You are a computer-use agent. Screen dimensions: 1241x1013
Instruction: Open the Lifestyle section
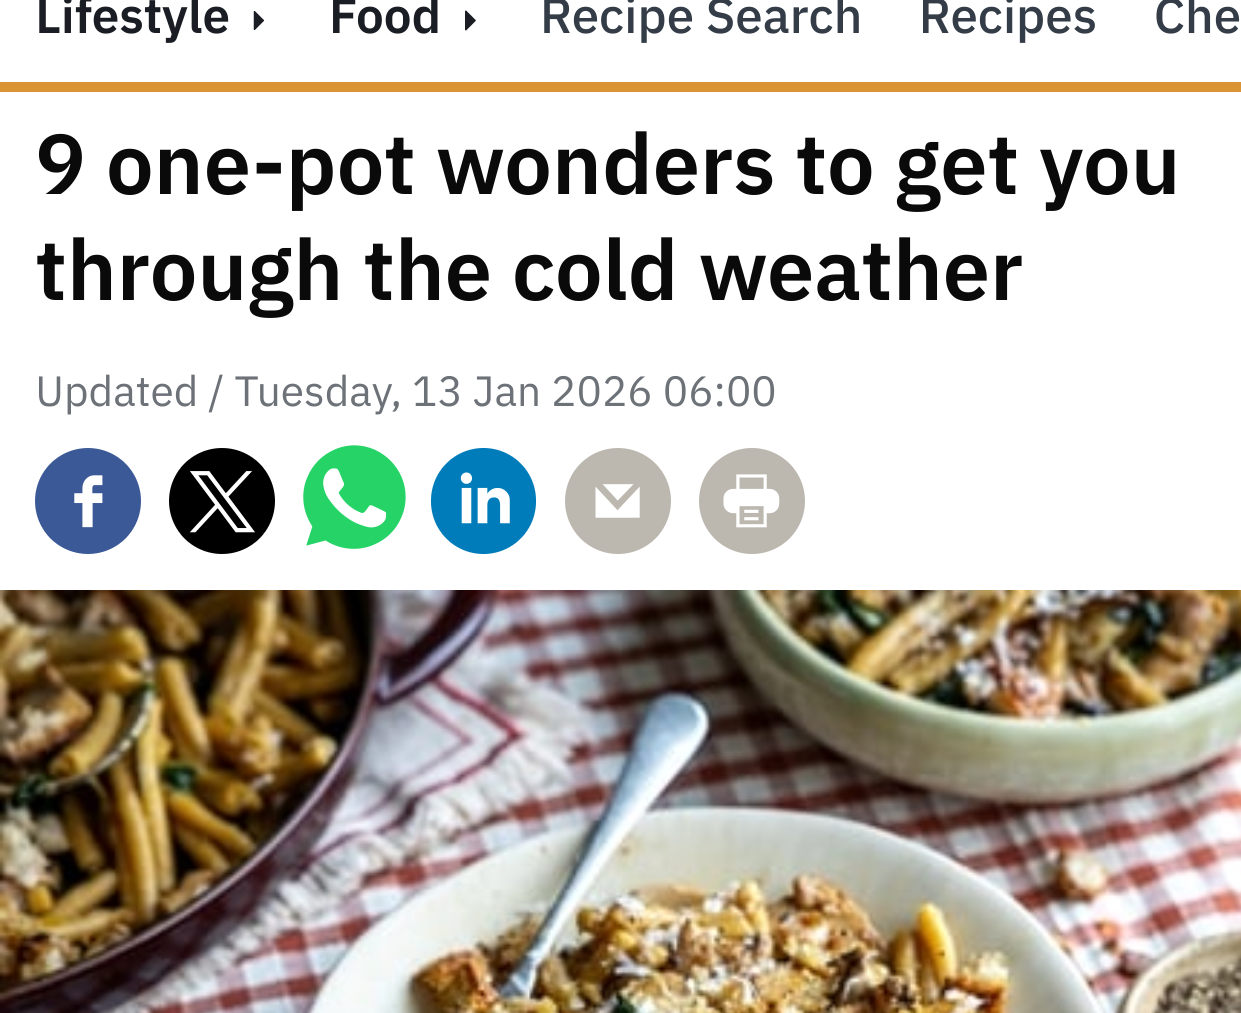coord(133,18)
